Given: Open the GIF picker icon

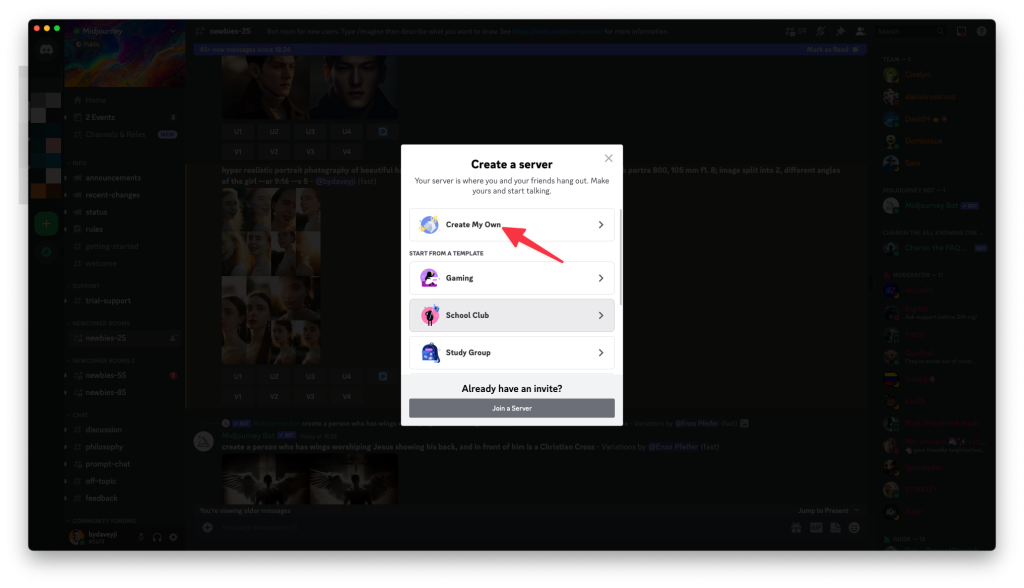Looking at the screenshot, I should coord(816,528).
